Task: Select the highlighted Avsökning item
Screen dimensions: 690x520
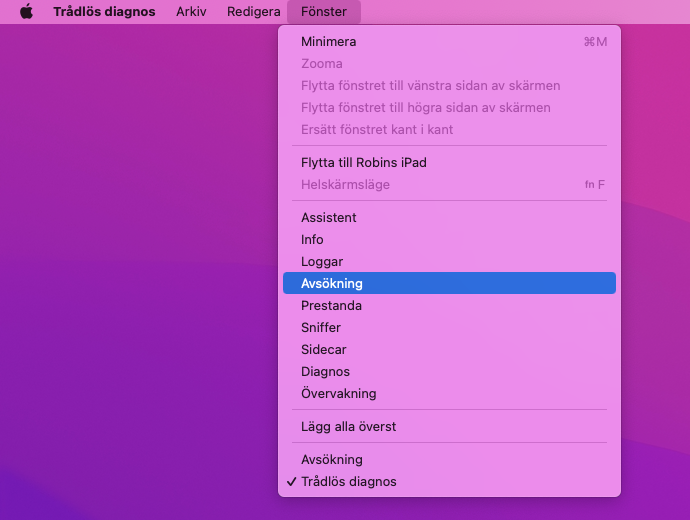Action: [x=331, y=284]
